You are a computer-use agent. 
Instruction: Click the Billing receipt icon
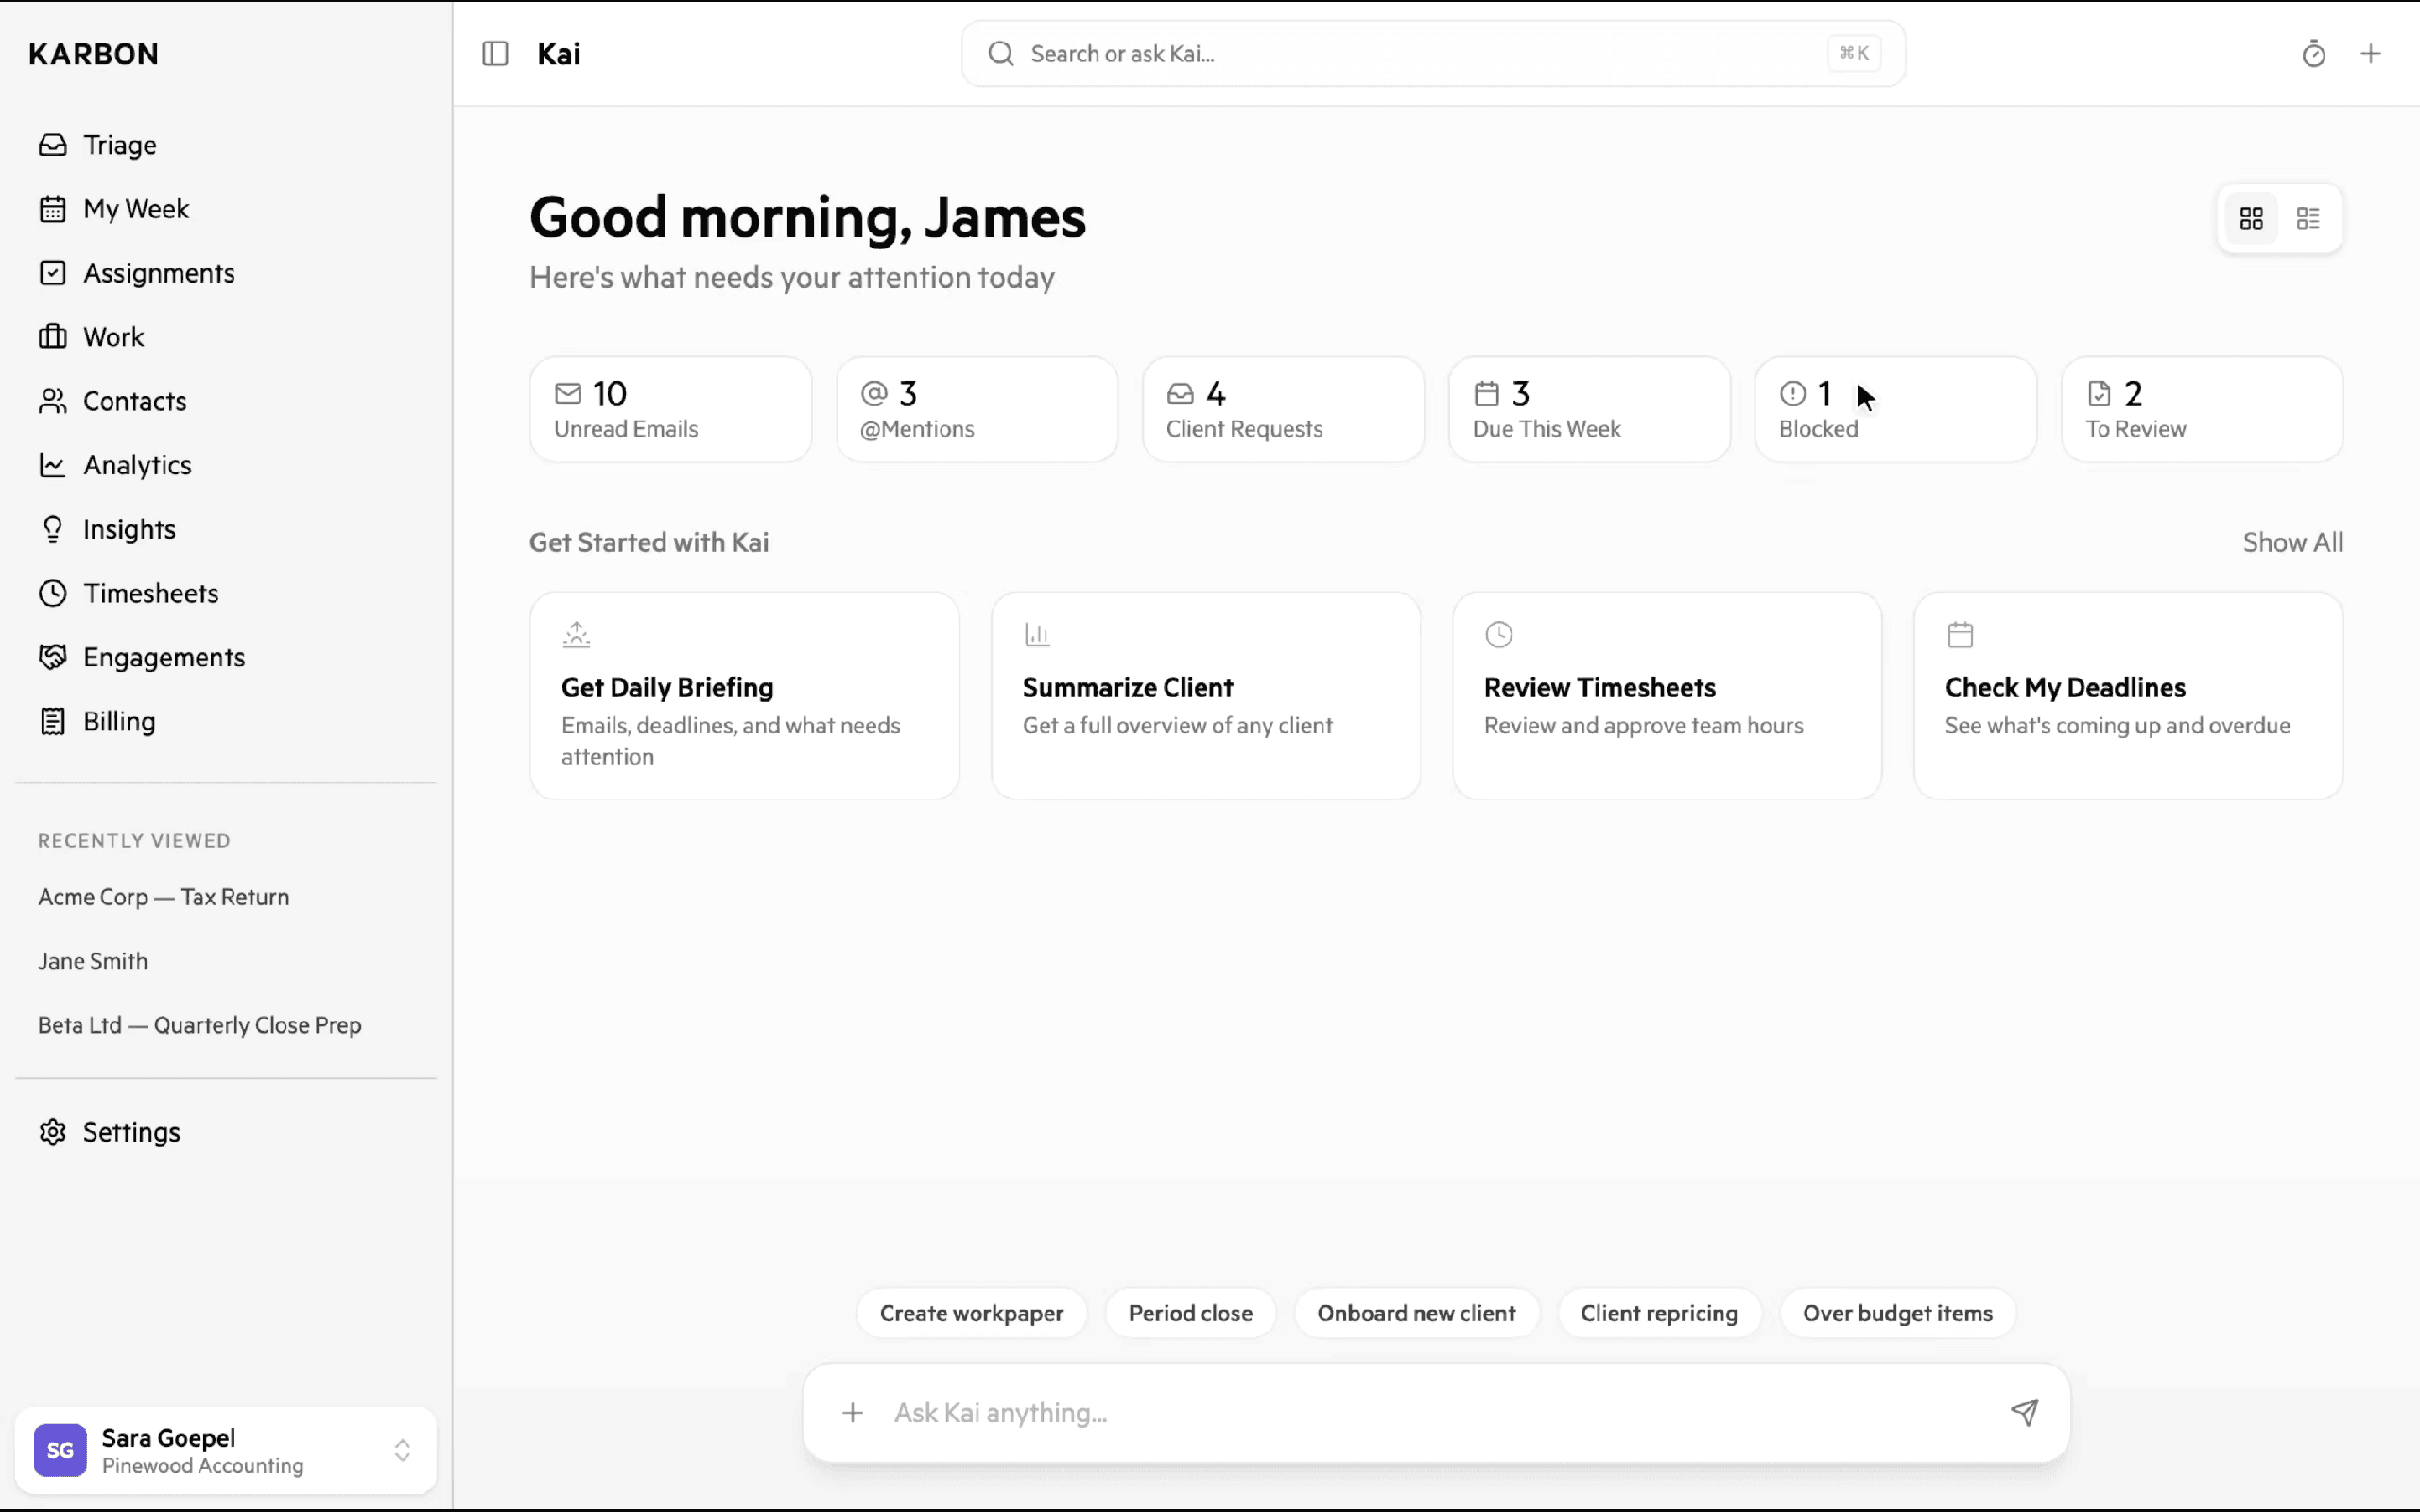click(x=53, y=721)
